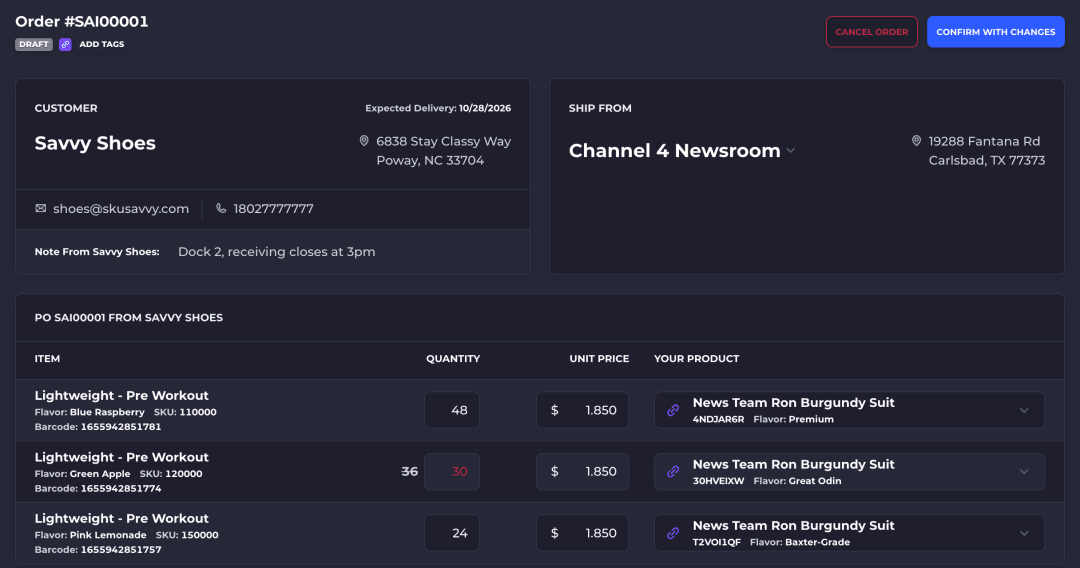
Task: Click Confirm With Changes button
Action: 995,32
